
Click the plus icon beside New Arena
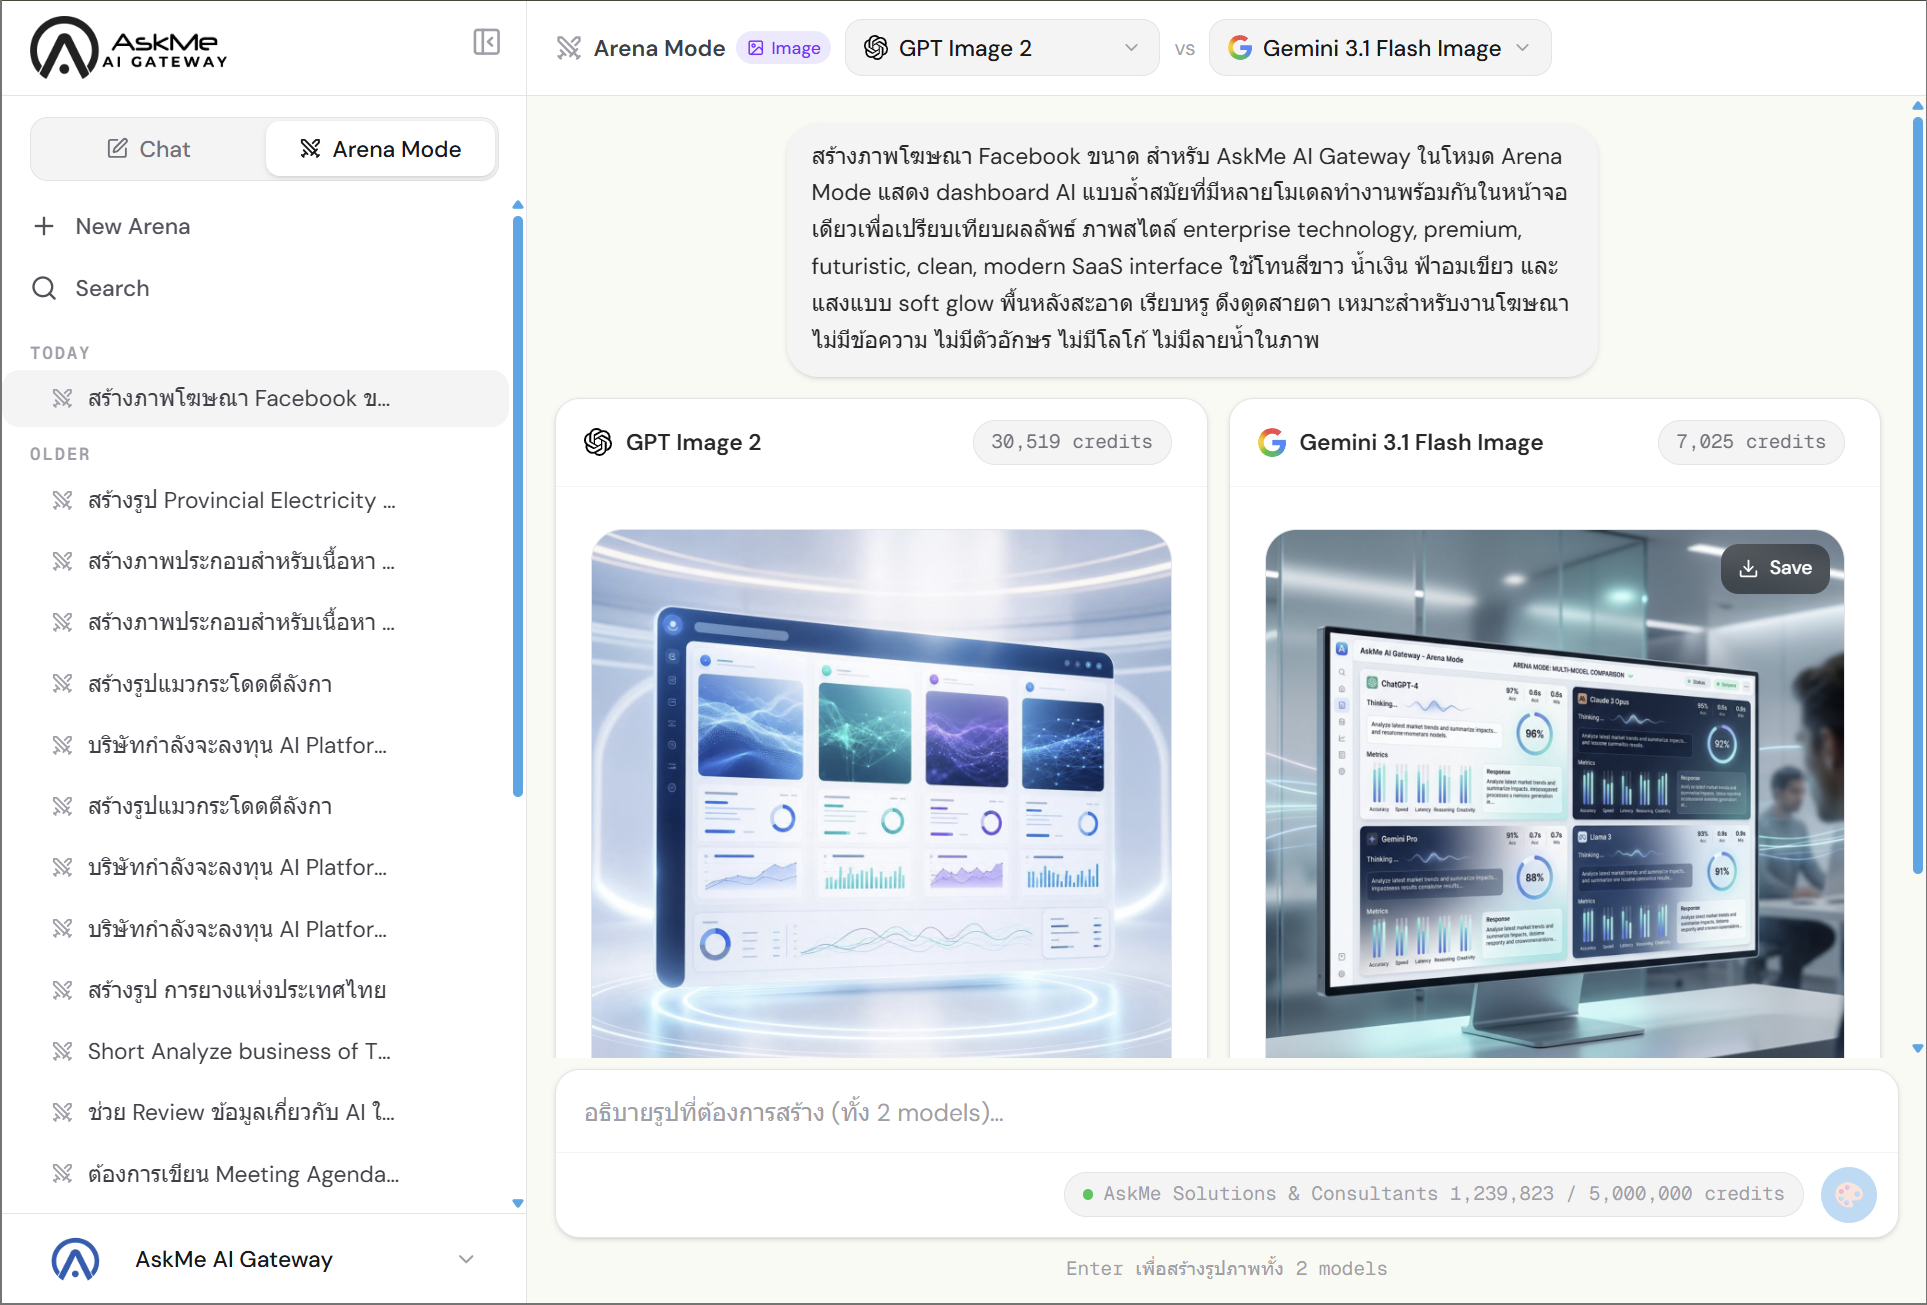coord(44,226)
